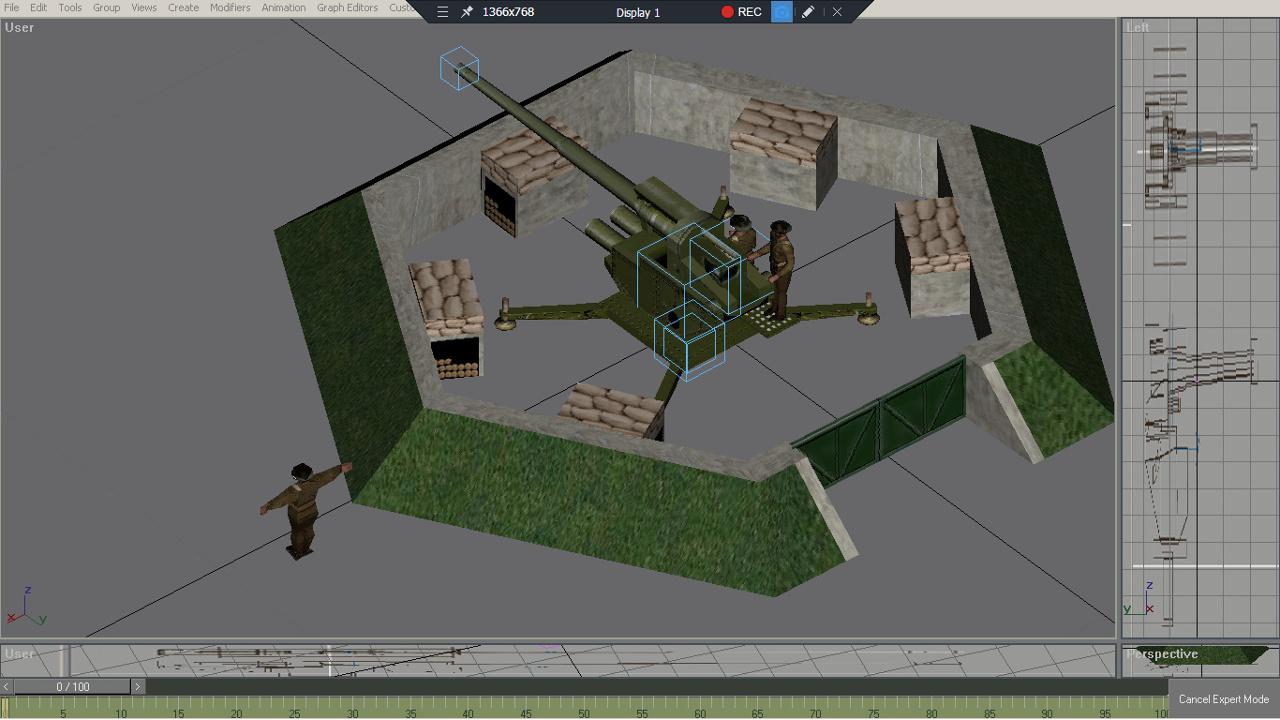
Task: Select the Display 1 label in recorder bar
Action: point(638,12)
